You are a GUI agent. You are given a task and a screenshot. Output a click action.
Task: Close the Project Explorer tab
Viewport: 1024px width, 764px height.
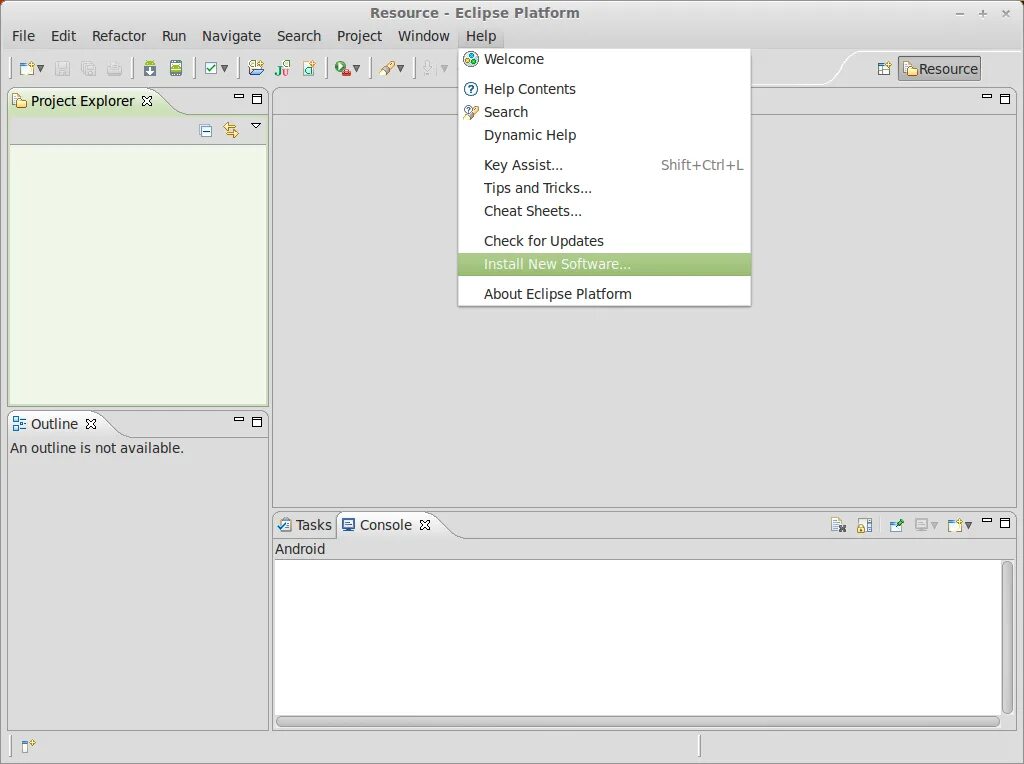[147, 101]
